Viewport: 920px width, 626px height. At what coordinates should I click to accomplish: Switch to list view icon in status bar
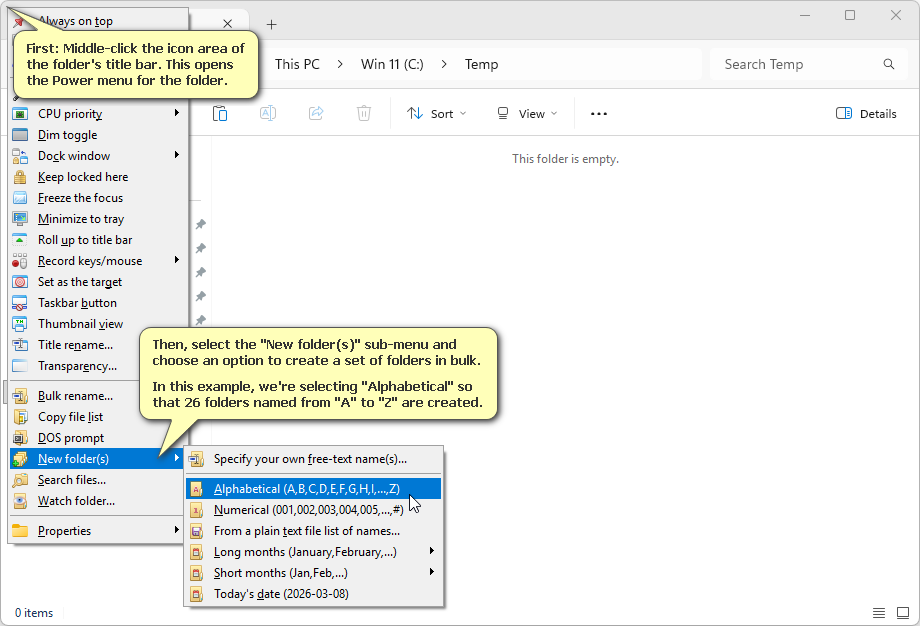point(879,613)
